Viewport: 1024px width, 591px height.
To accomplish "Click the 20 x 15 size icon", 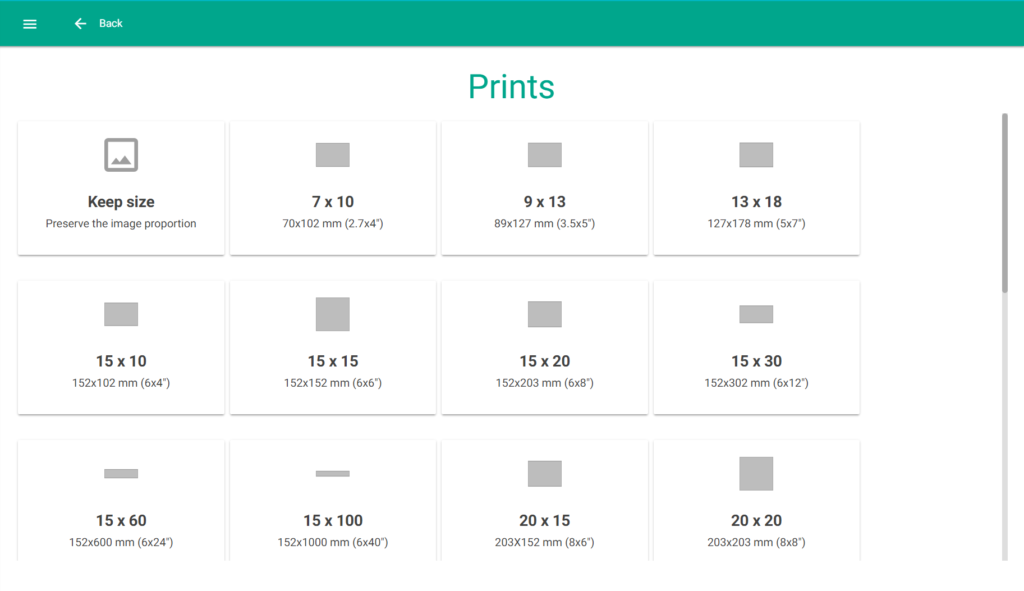I will (545, 473).
